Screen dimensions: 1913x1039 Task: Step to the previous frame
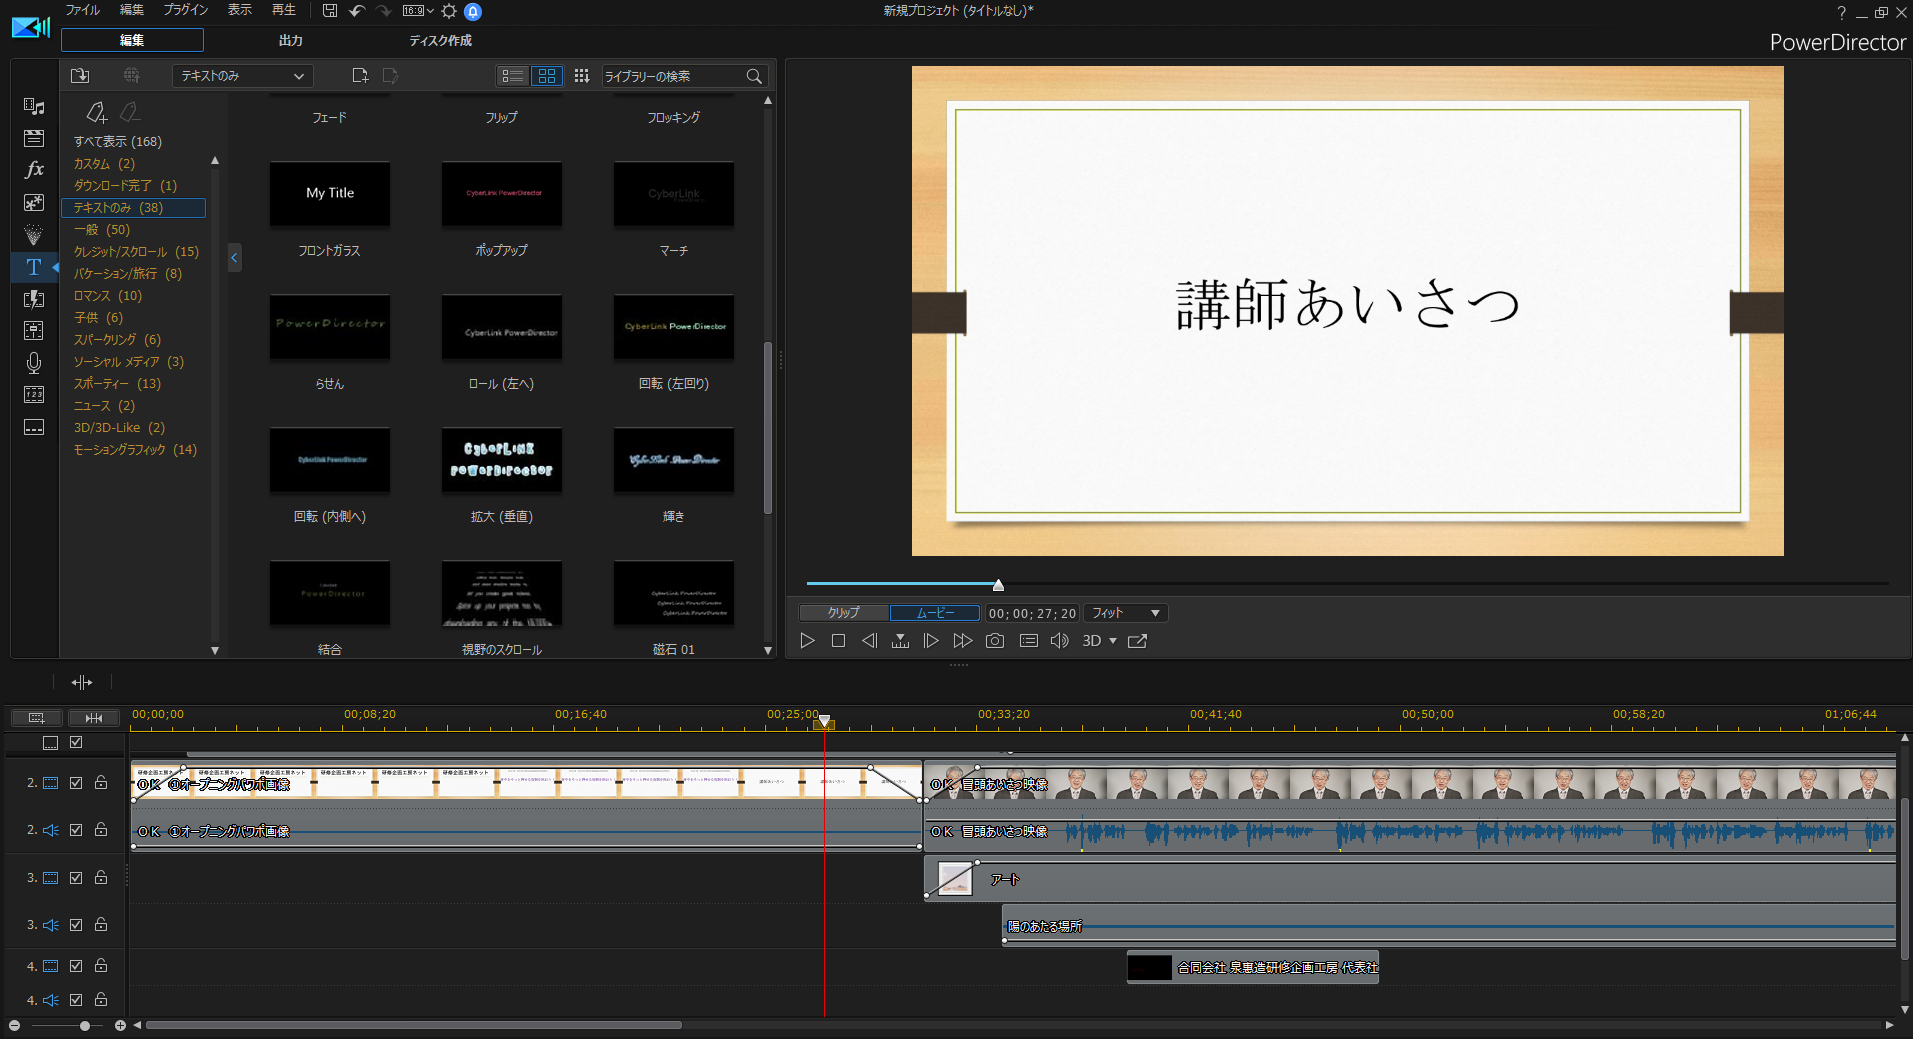(869, 641)
